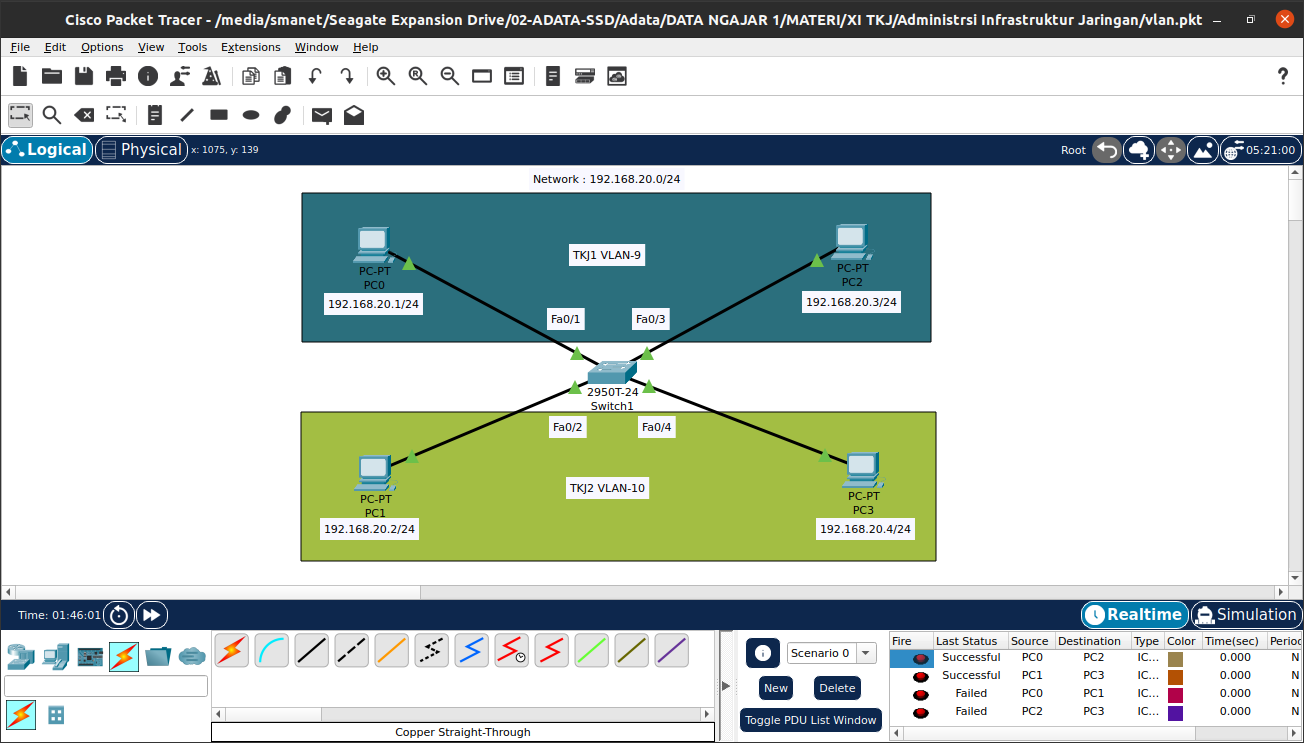This screenshot has height=743, width=1304.
Task: Choose fiber orange cable
Action: tap(391, 651)
